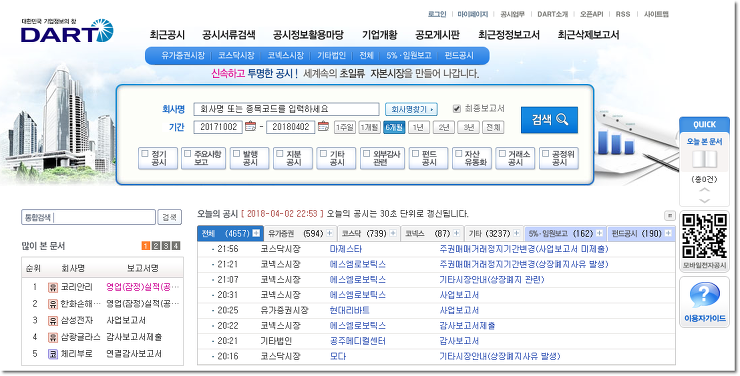Go to page 1 of 많이 본 문서
This screenshot has height=376, width=740.
pyautogui.click(x=145, y=246)
